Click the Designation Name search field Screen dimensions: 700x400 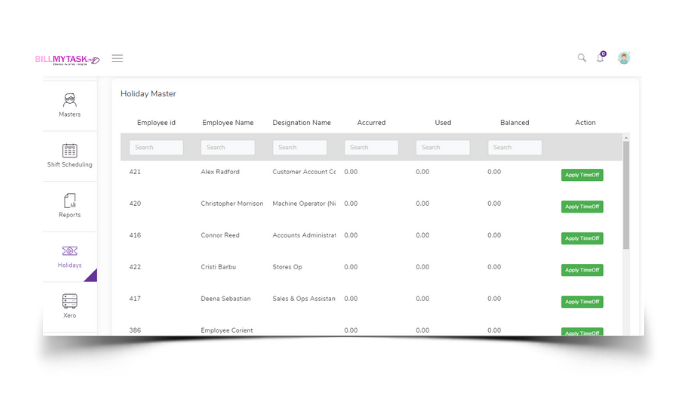pos(300,147)
